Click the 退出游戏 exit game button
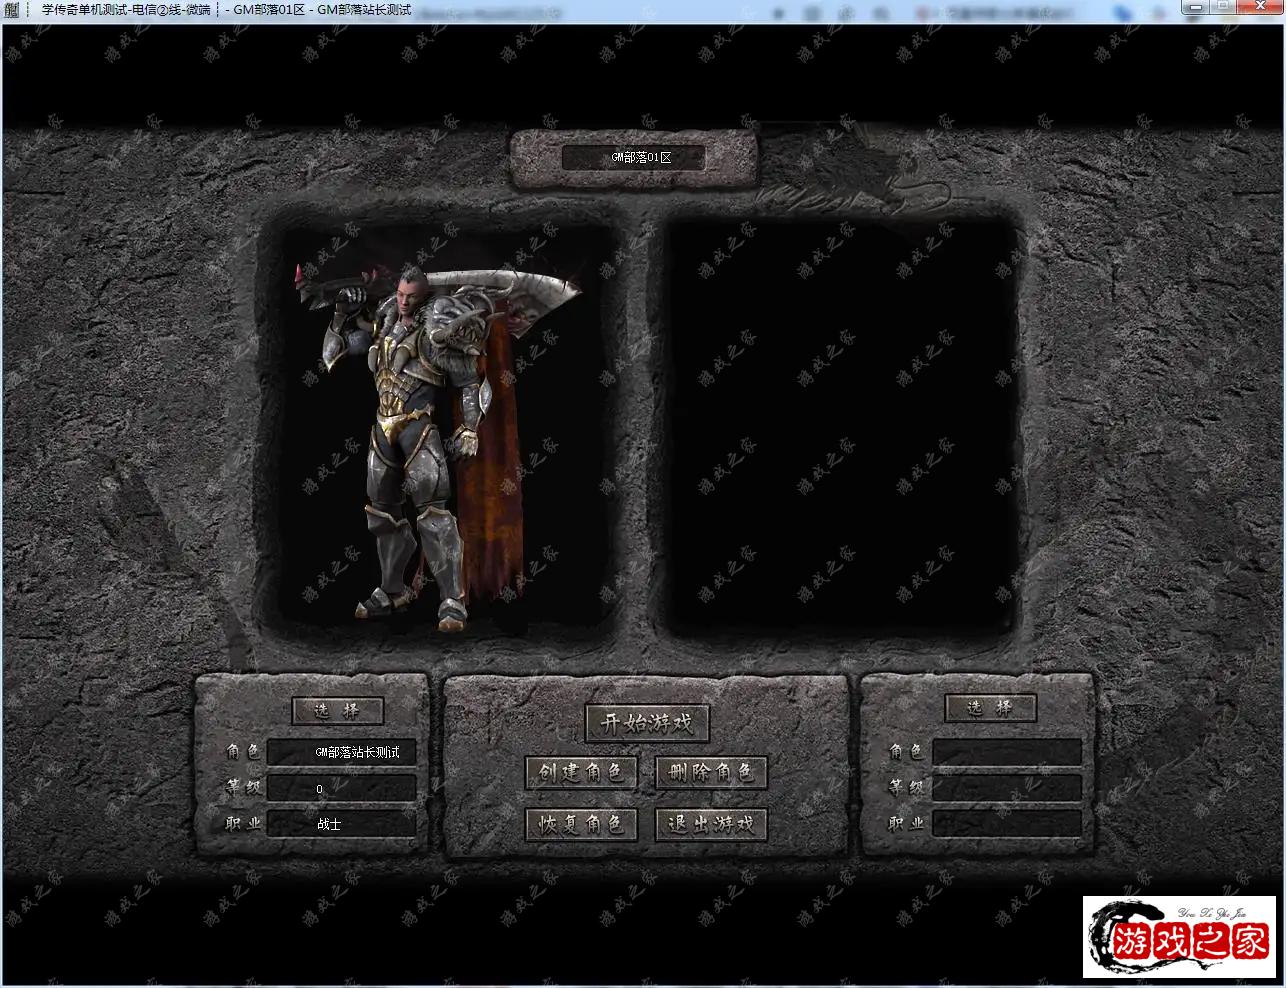Viewport: 1286px width, 988px height. click(711, 824)
